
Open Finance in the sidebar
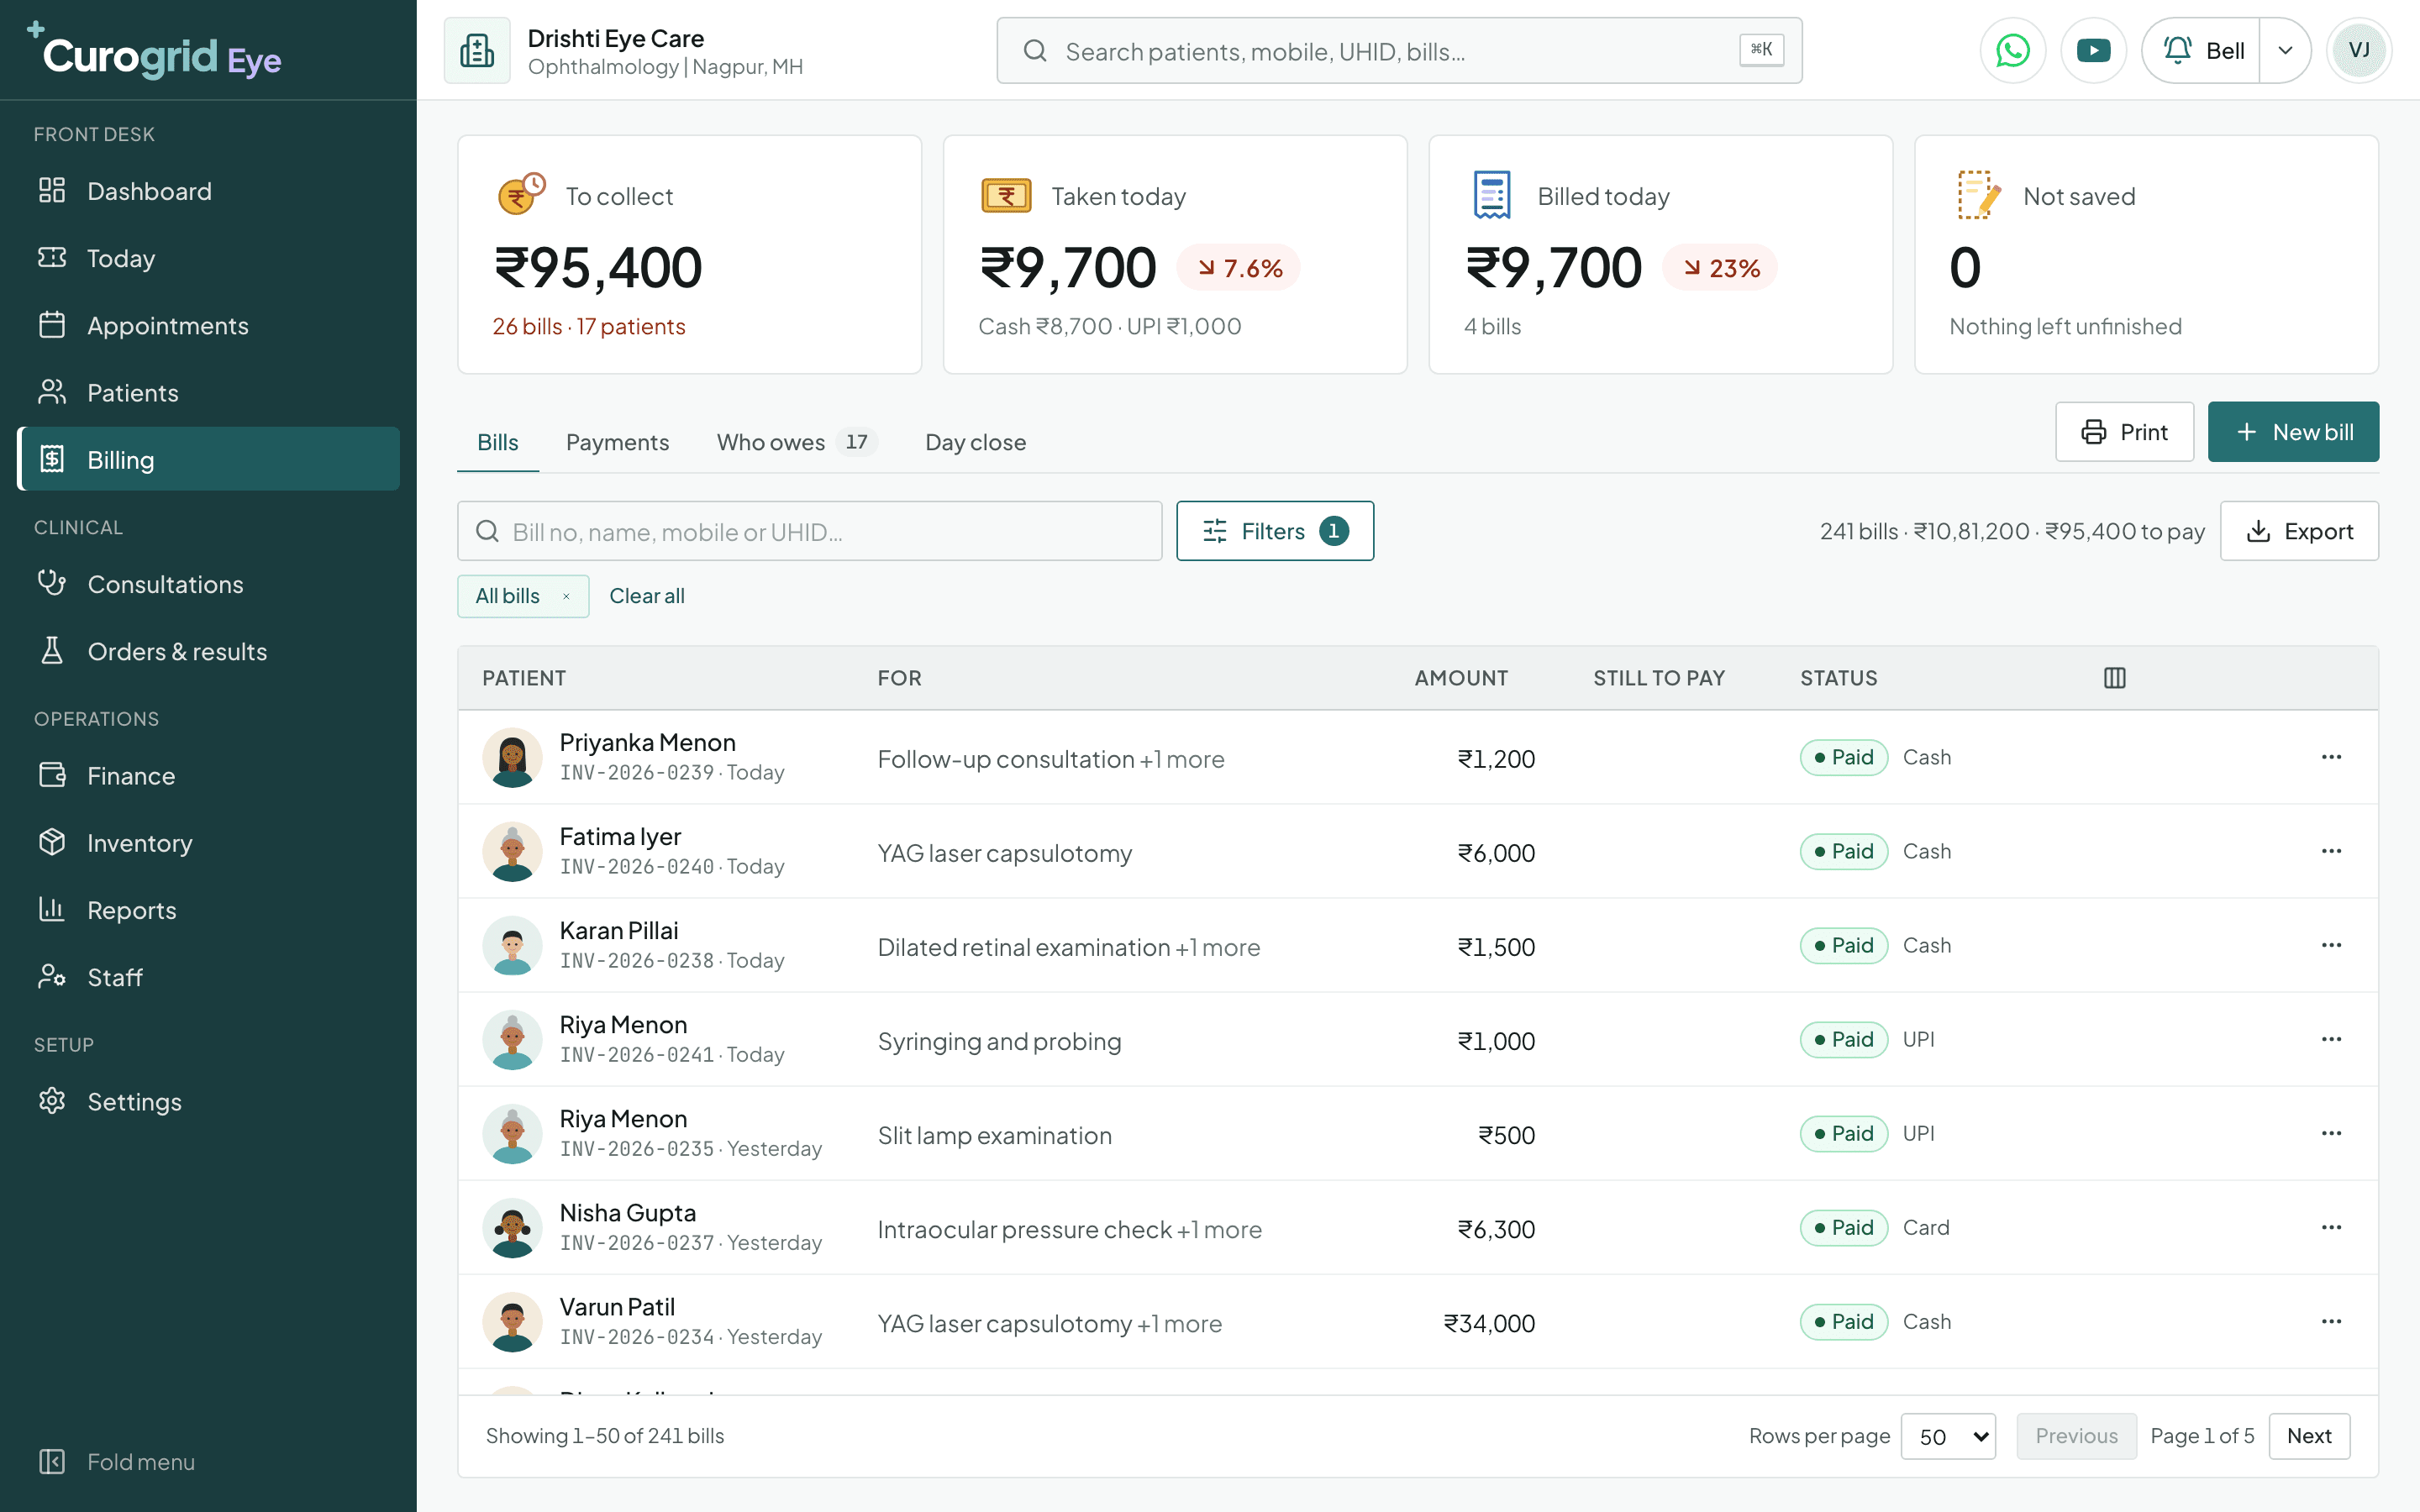click(x=208, y=776)
